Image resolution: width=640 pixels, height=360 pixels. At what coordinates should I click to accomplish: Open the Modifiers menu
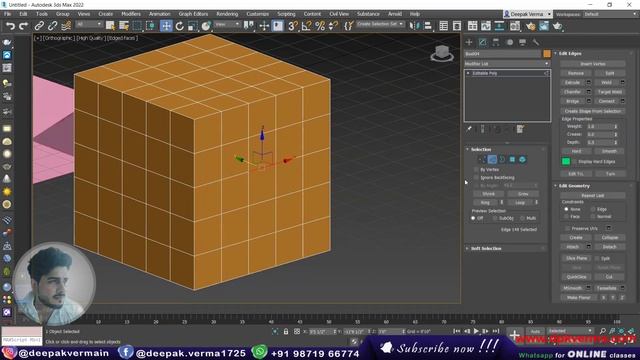(131, 14)
